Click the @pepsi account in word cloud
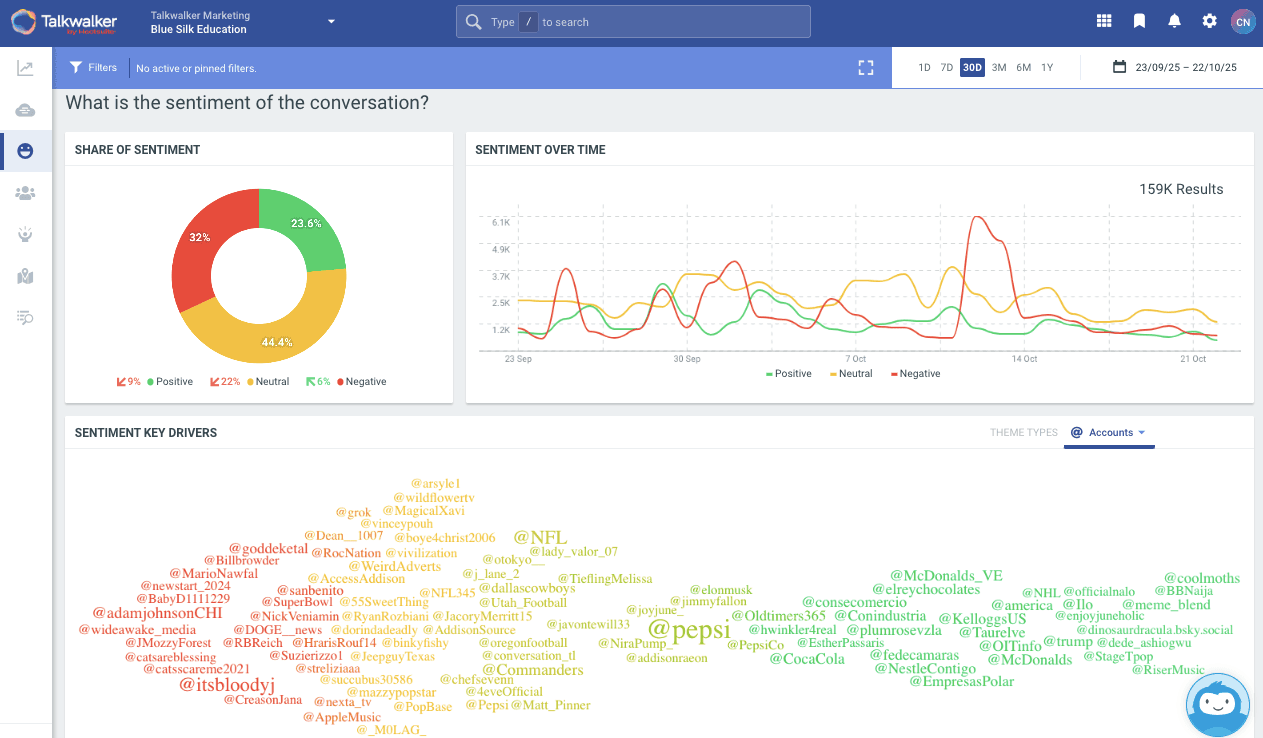Viewport: 1263px width, 738px height. (689, 629)
